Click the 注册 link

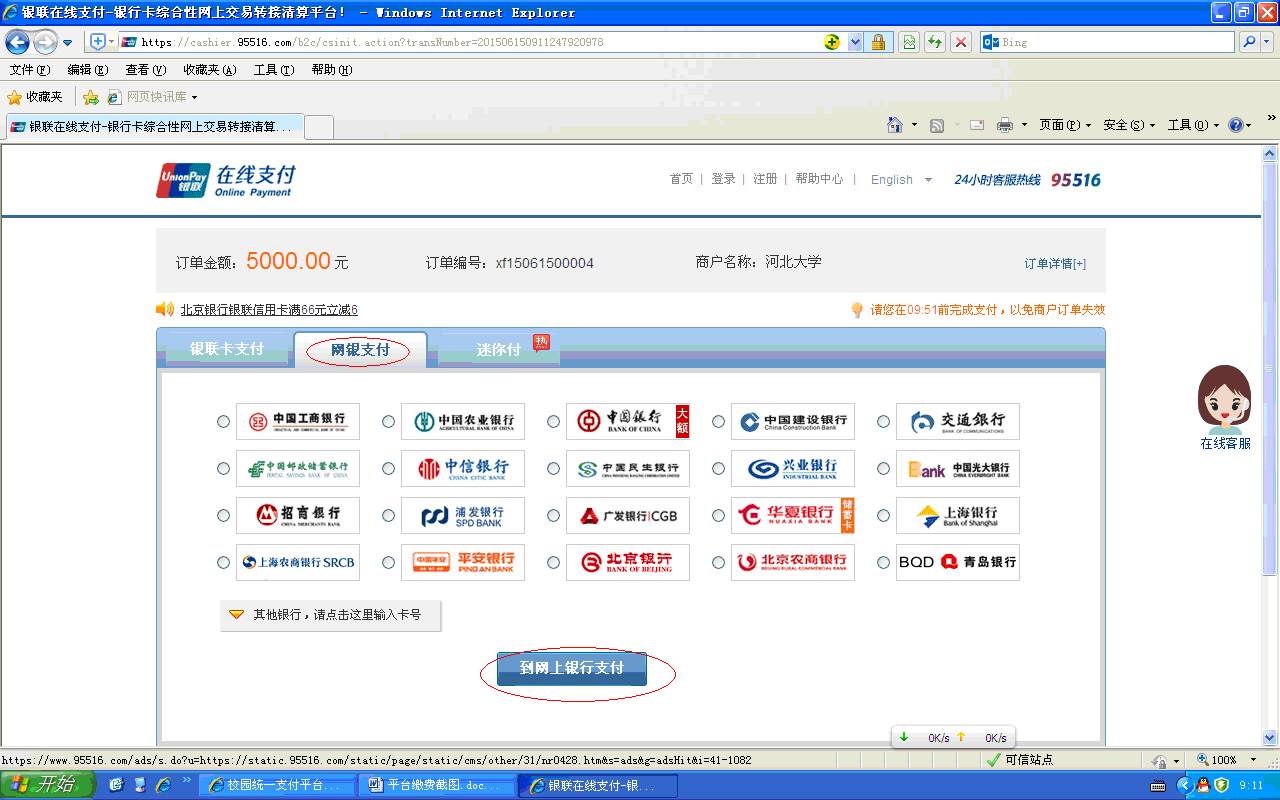765,179
